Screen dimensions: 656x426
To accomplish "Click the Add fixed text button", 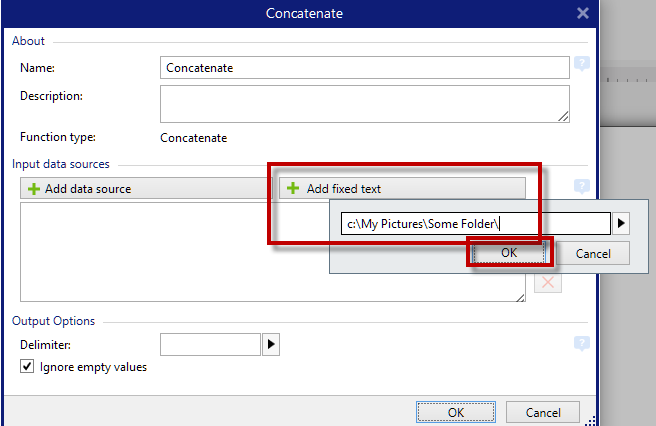I will 402,188.
